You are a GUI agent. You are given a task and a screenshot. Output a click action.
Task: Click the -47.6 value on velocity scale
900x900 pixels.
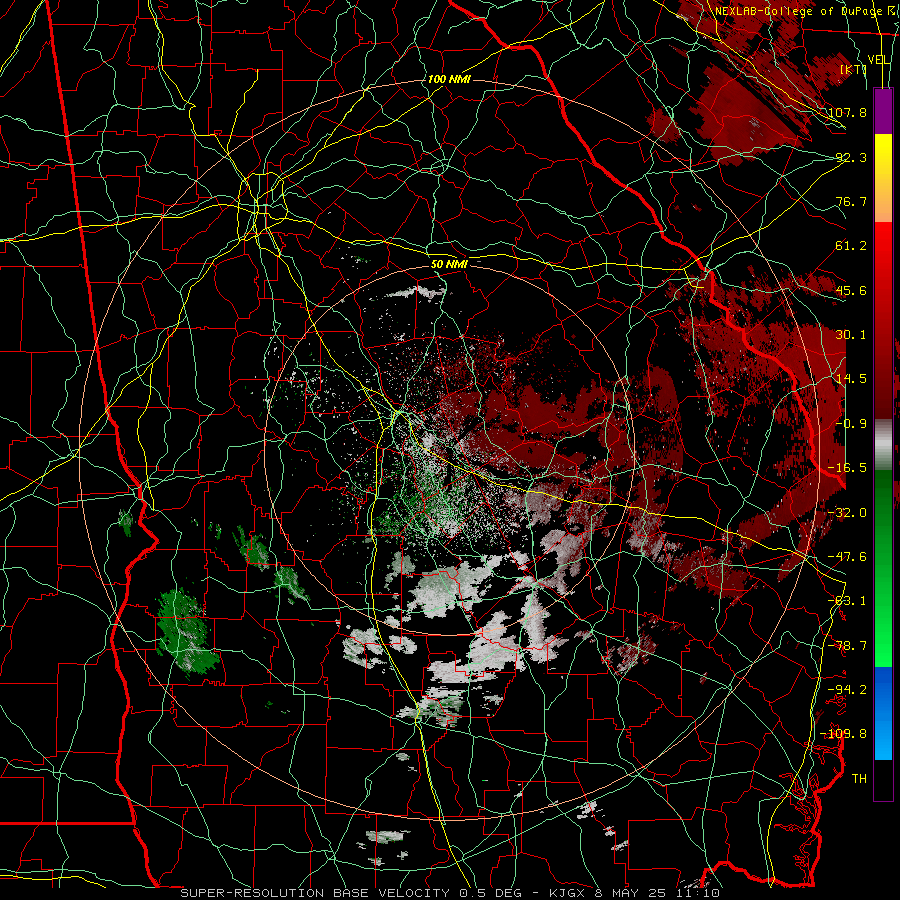pyautogui.click(x=847, y=557)
